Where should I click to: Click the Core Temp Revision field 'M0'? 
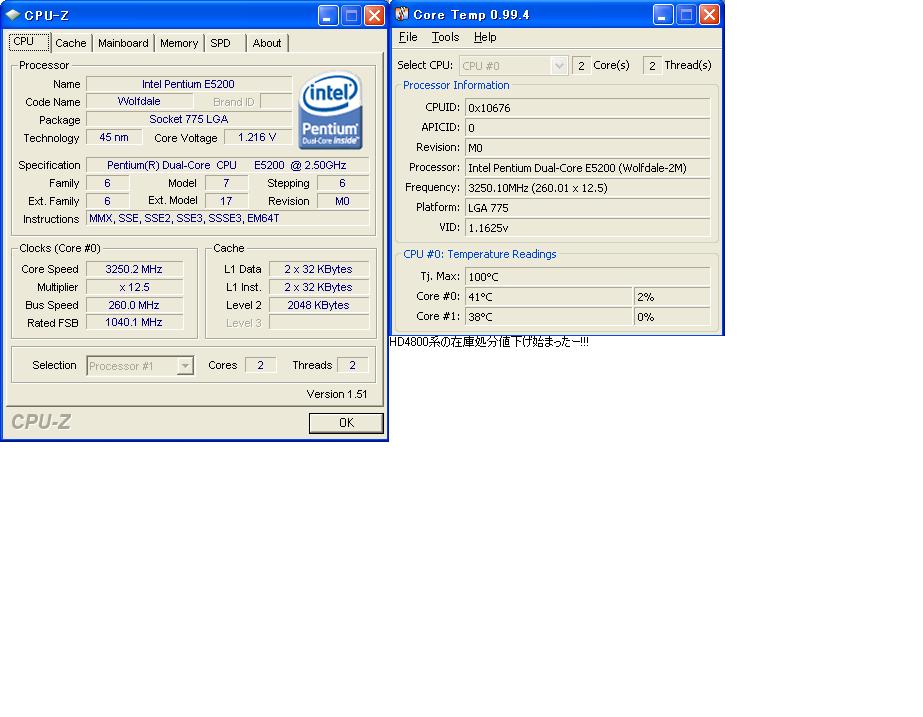(x=587, y=148)
